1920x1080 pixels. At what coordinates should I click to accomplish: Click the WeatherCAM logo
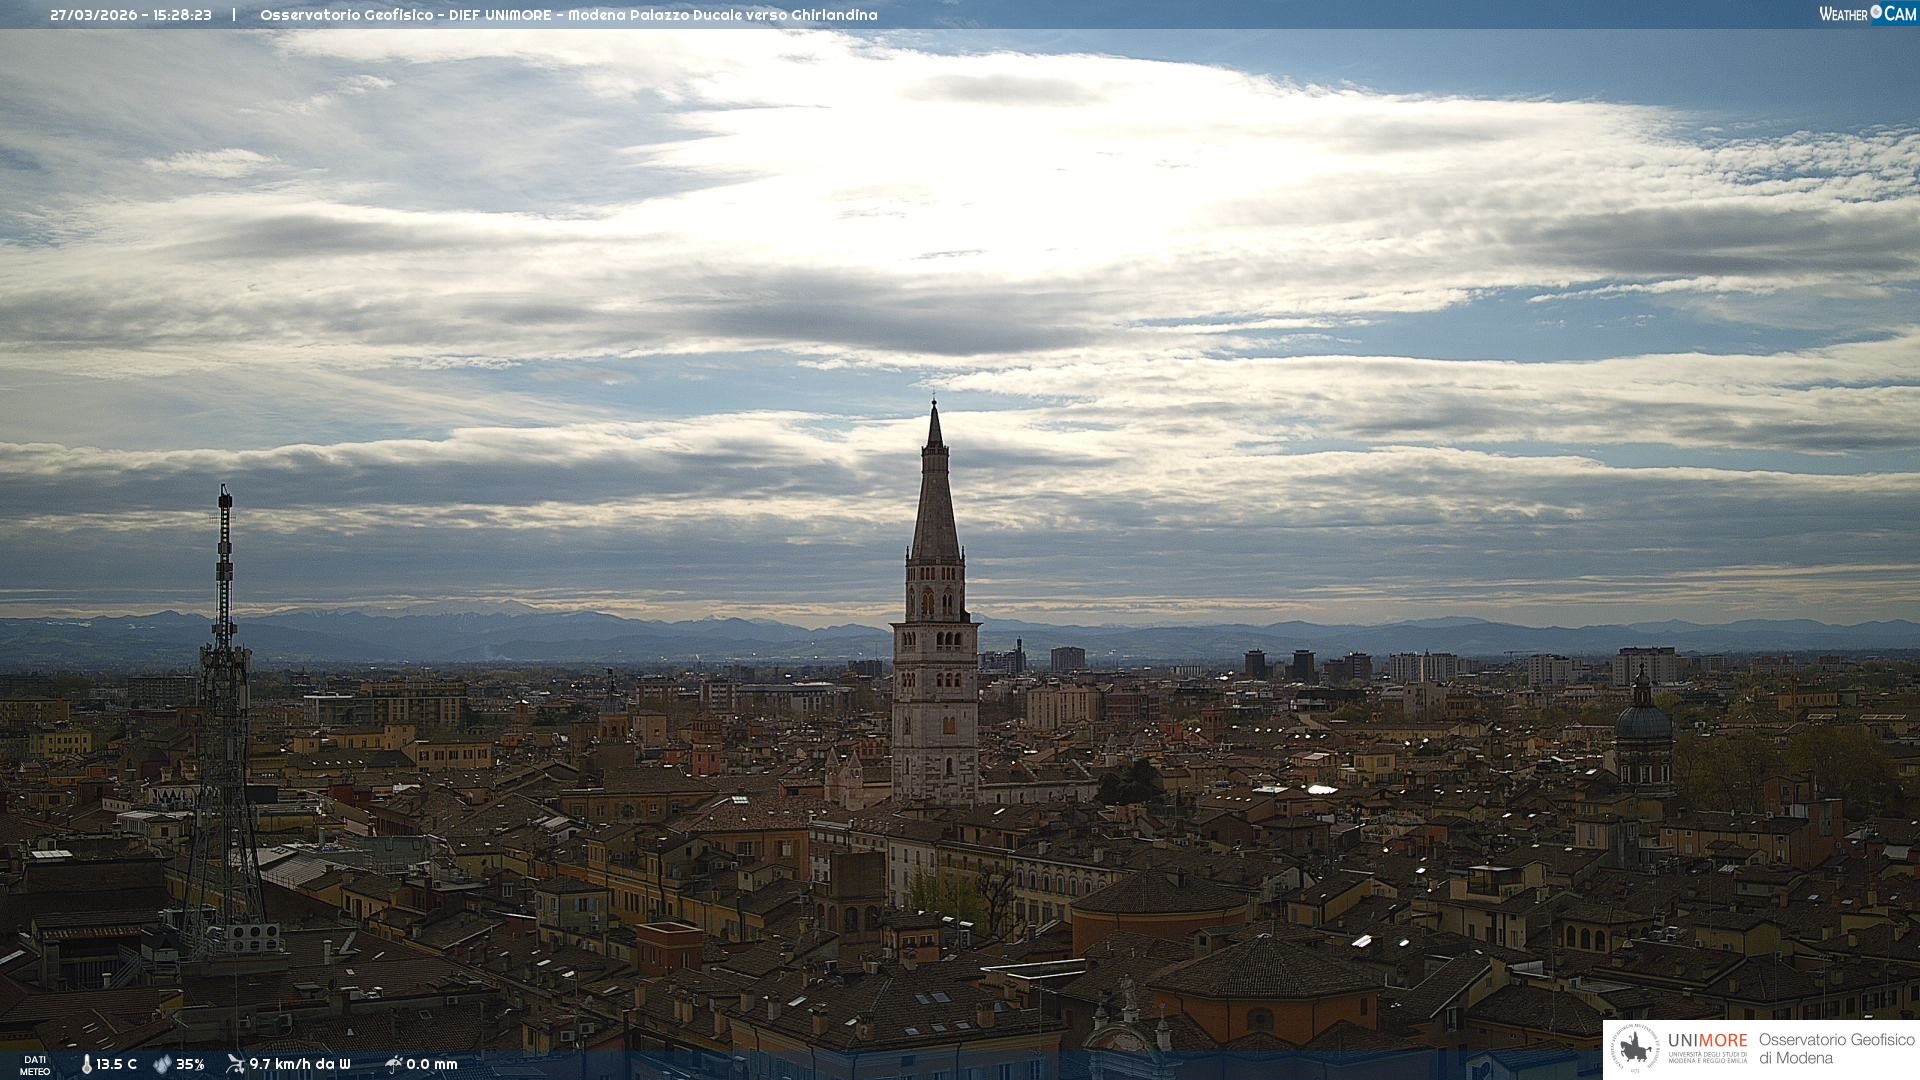pyautogui.click(x=1867, y=14)
